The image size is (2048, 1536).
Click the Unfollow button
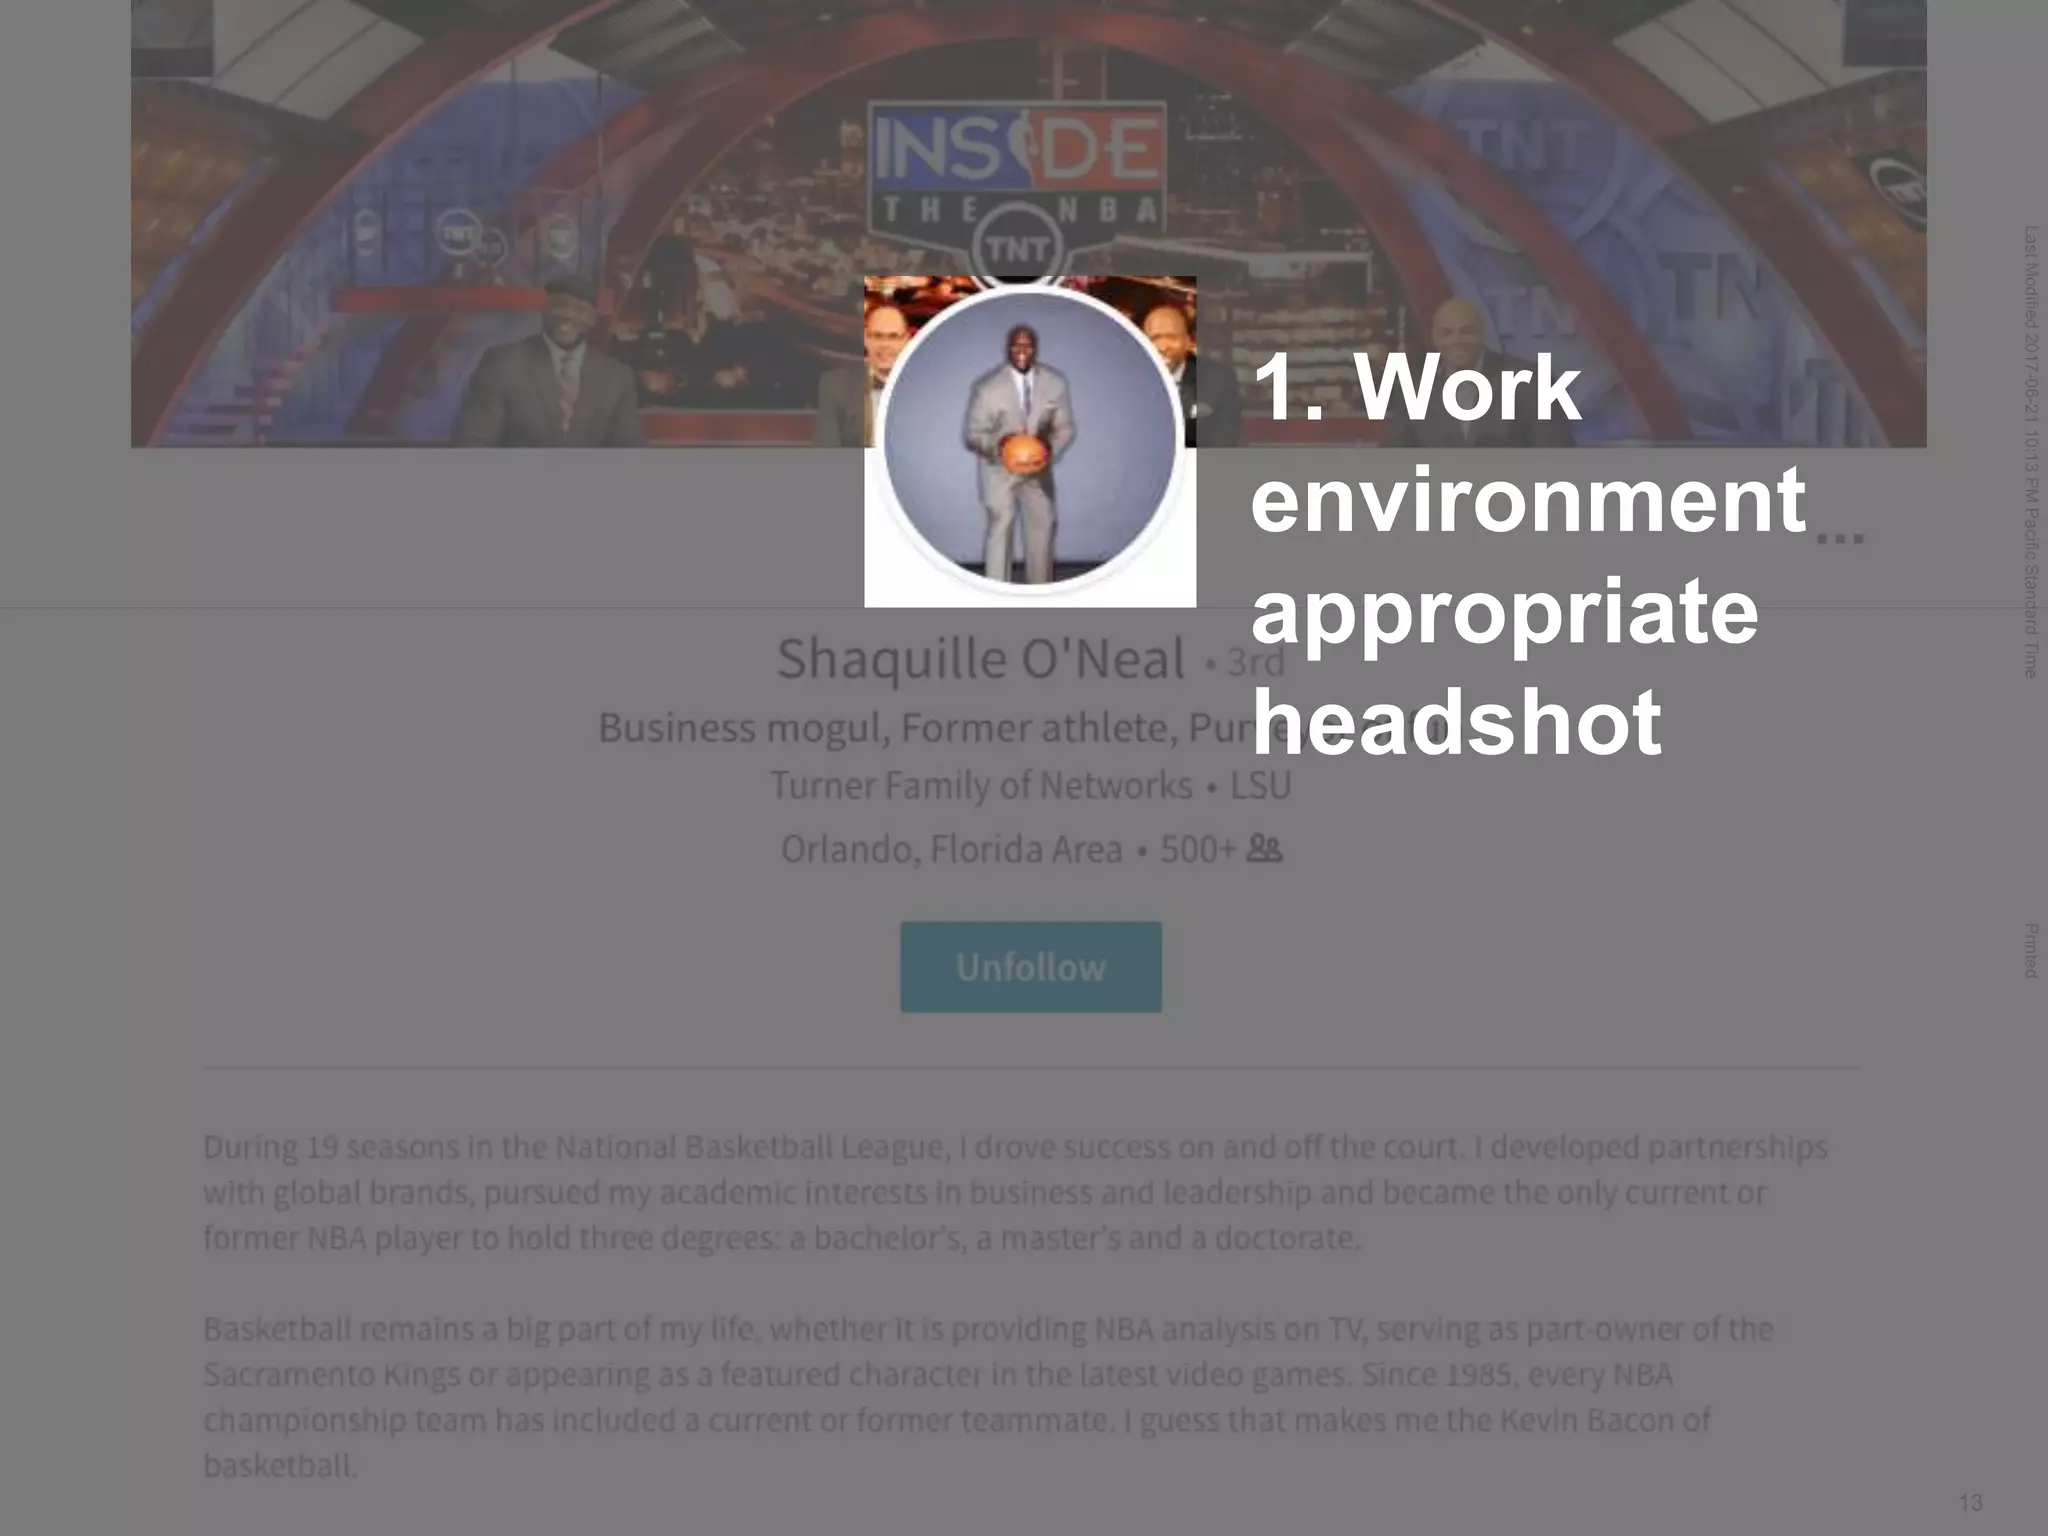coord(1030,967)
